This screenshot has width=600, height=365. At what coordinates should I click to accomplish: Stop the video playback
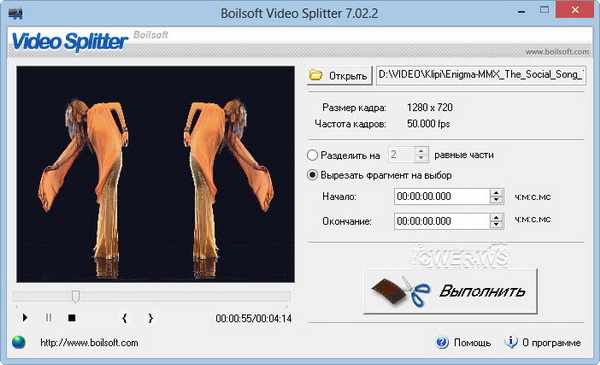click(72, 318)
